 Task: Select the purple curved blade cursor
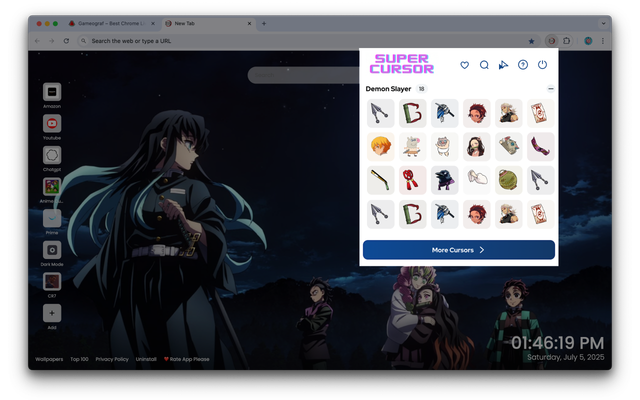[541, 147]
